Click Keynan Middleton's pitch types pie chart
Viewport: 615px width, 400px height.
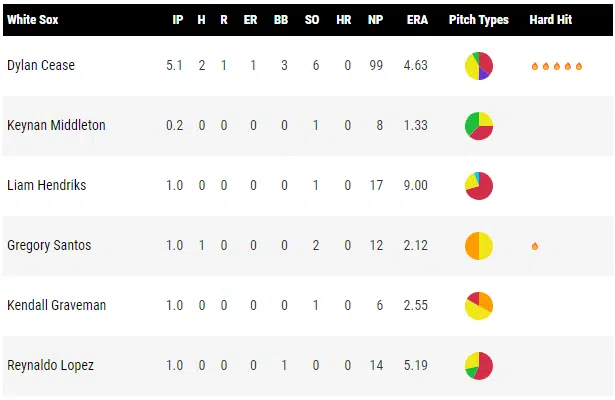478,126
